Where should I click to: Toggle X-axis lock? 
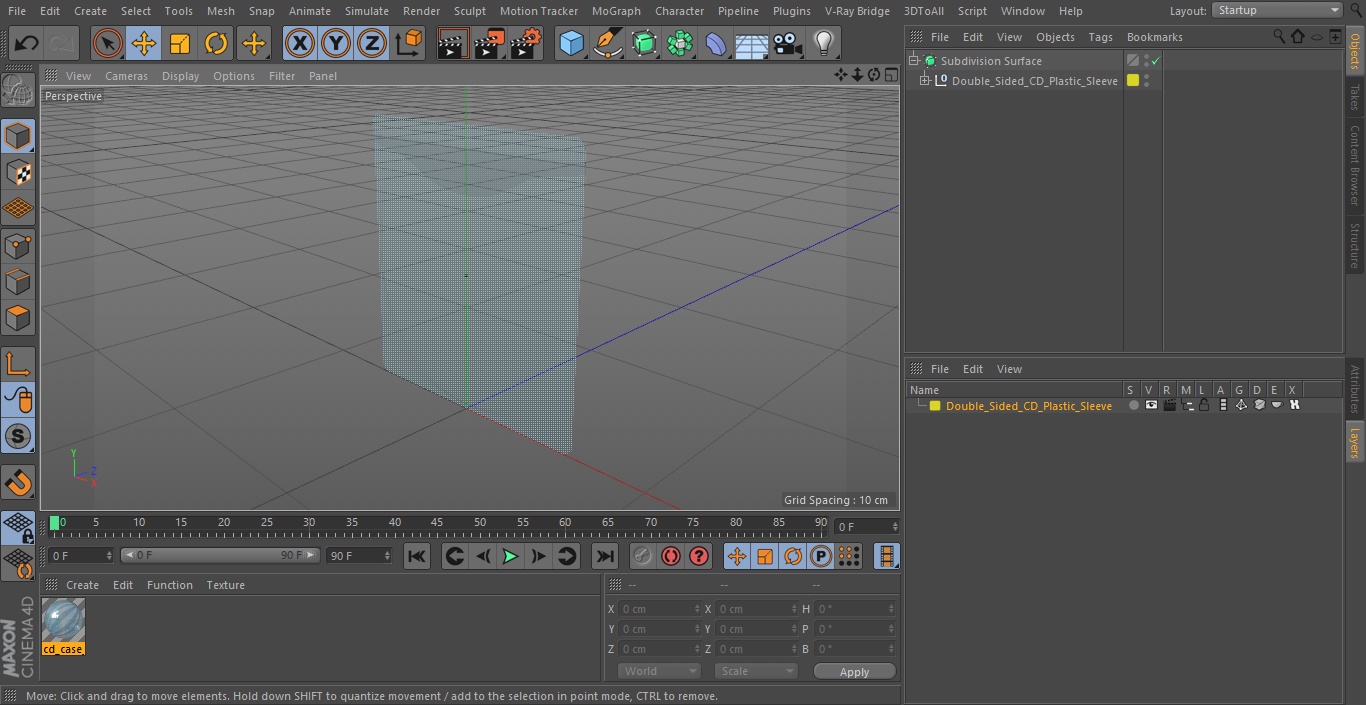tap(299, 43)
